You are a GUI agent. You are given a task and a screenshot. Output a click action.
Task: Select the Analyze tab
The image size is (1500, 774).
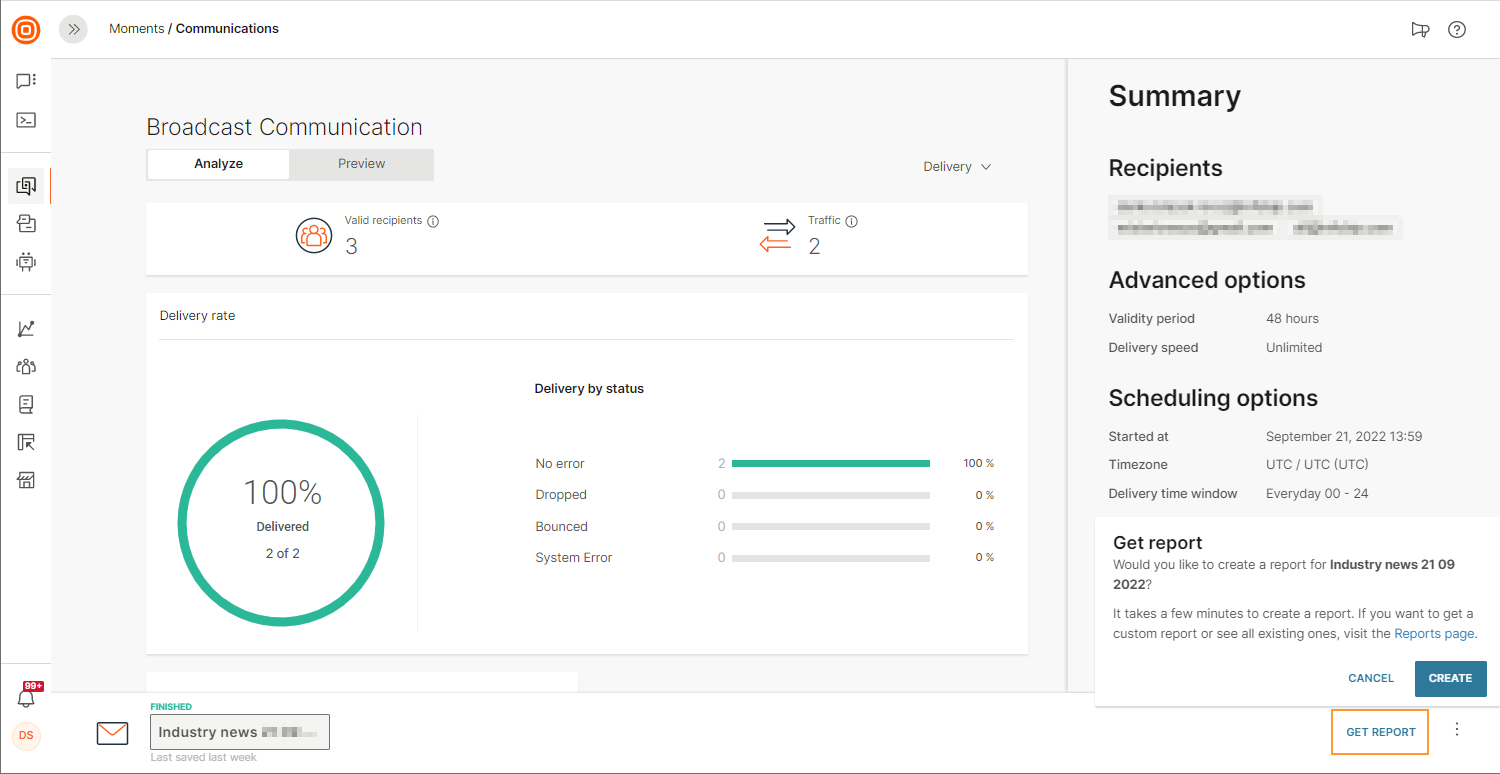(x=218, y=164)
